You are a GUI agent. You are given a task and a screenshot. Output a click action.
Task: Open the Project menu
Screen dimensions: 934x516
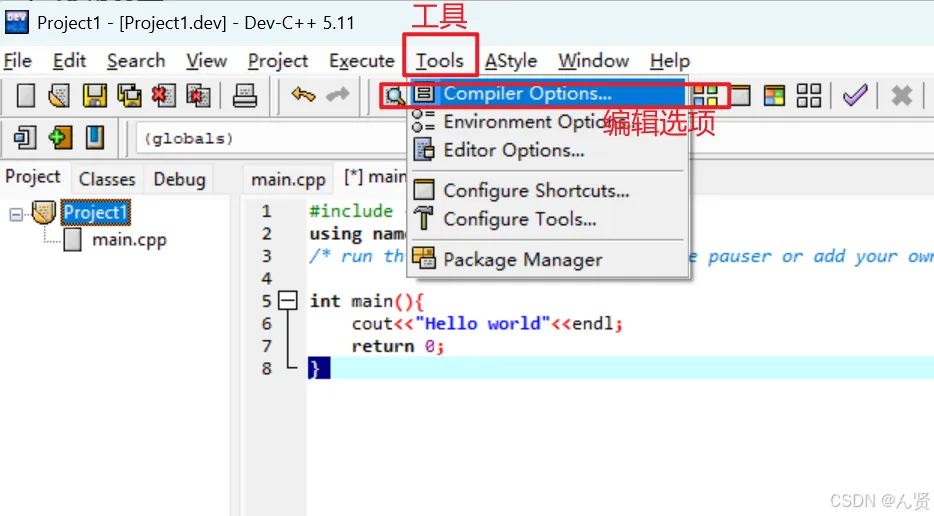278,61
